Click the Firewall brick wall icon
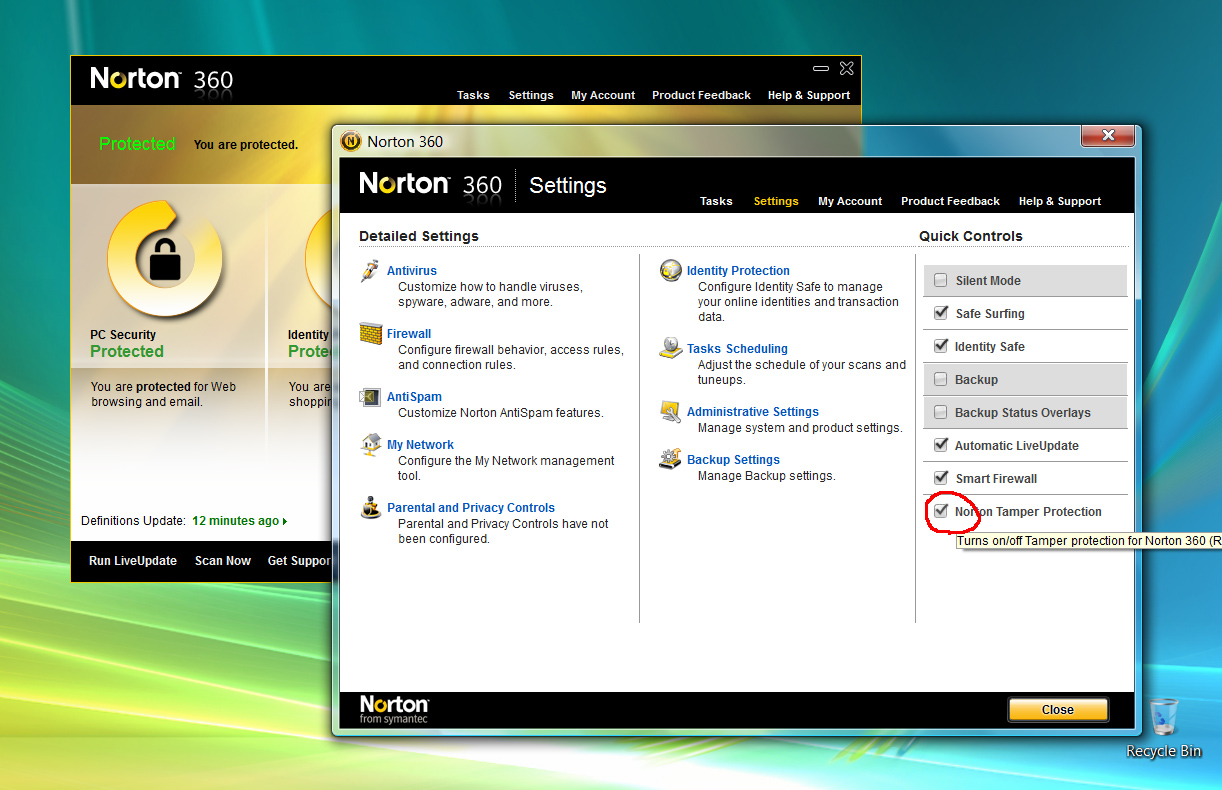Screen dimensions: 1222x790 [x=371, y=334]
